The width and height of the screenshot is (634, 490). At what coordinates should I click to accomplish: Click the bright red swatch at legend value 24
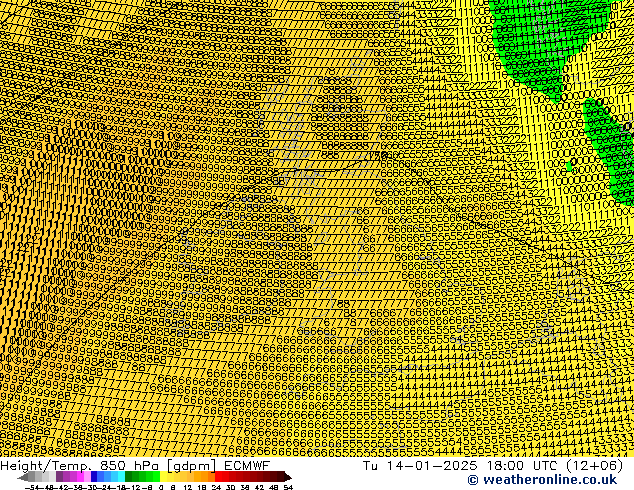[218, 477]
